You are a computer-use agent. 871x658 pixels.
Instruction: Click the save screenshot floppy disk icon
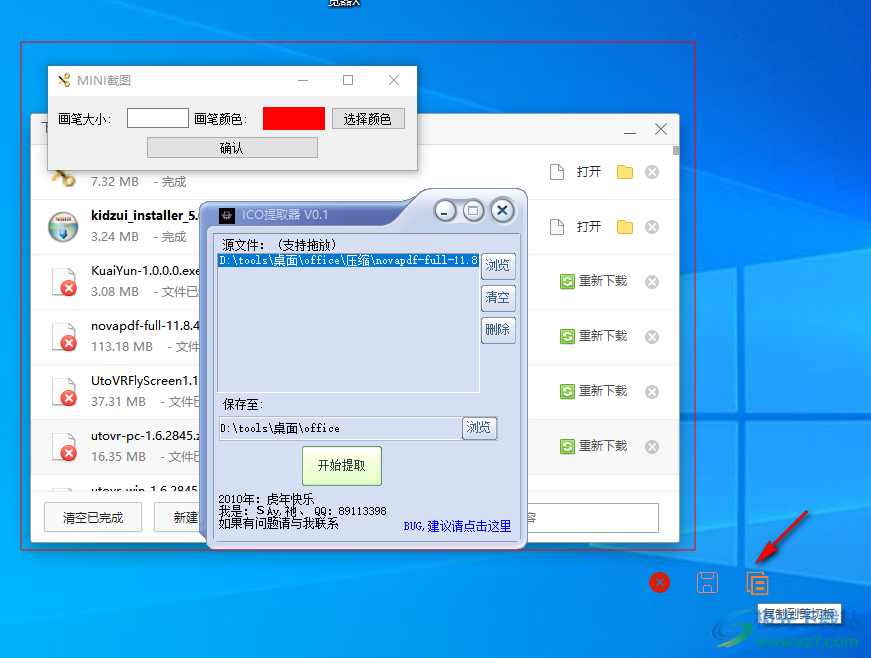point(708,582)
